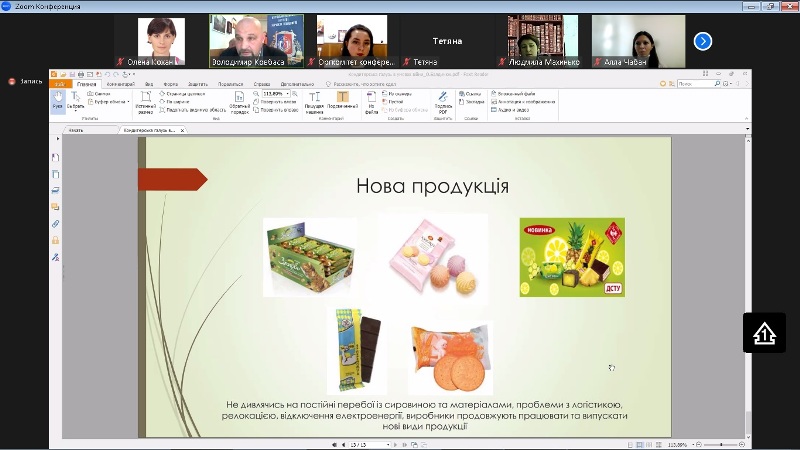
Task: Select single page view mode in status bar
Action: tap(630, 445)
